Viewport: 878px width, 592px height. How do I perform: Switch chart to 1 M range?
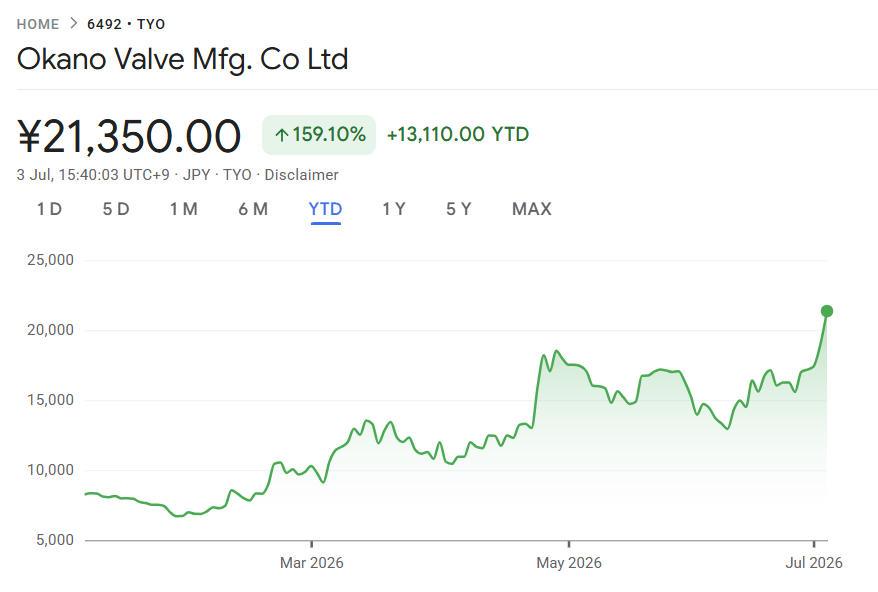pyautogui.click(x=184, y=209)
